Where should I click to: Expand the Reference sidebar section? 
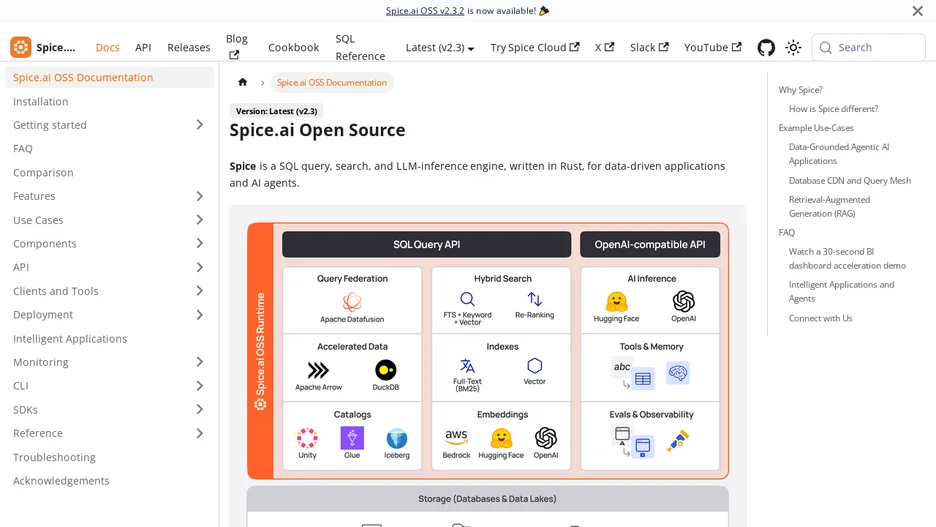pos(199,433)
